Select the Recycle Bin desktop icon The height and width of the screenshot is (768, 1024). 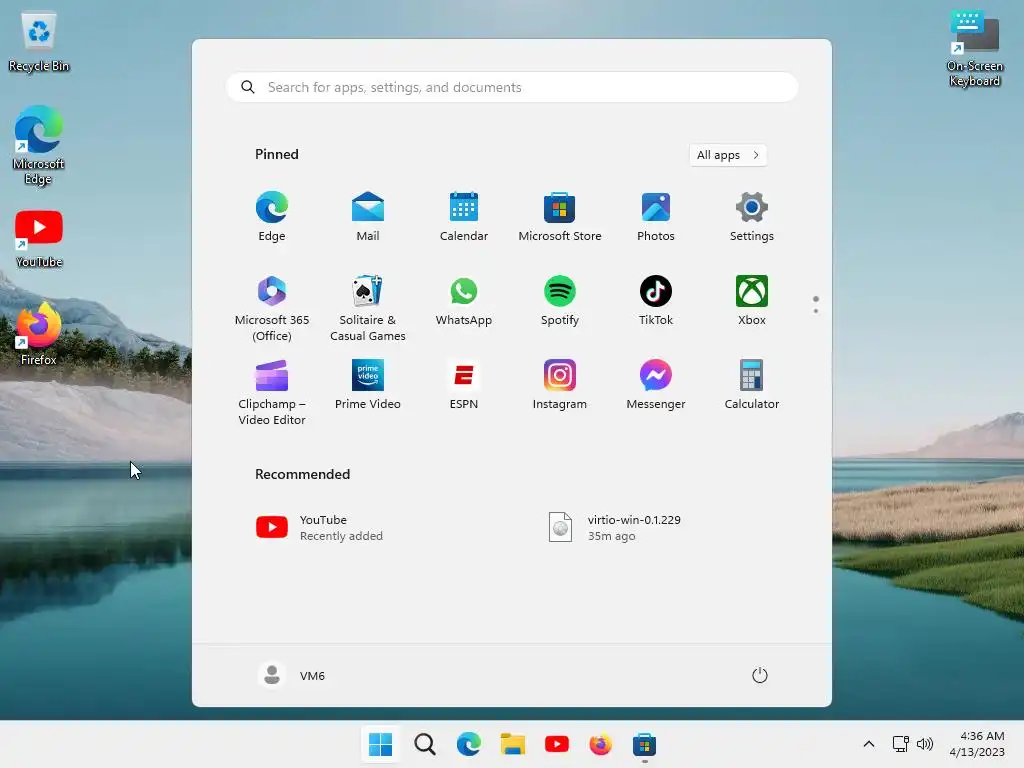(39, 43)
